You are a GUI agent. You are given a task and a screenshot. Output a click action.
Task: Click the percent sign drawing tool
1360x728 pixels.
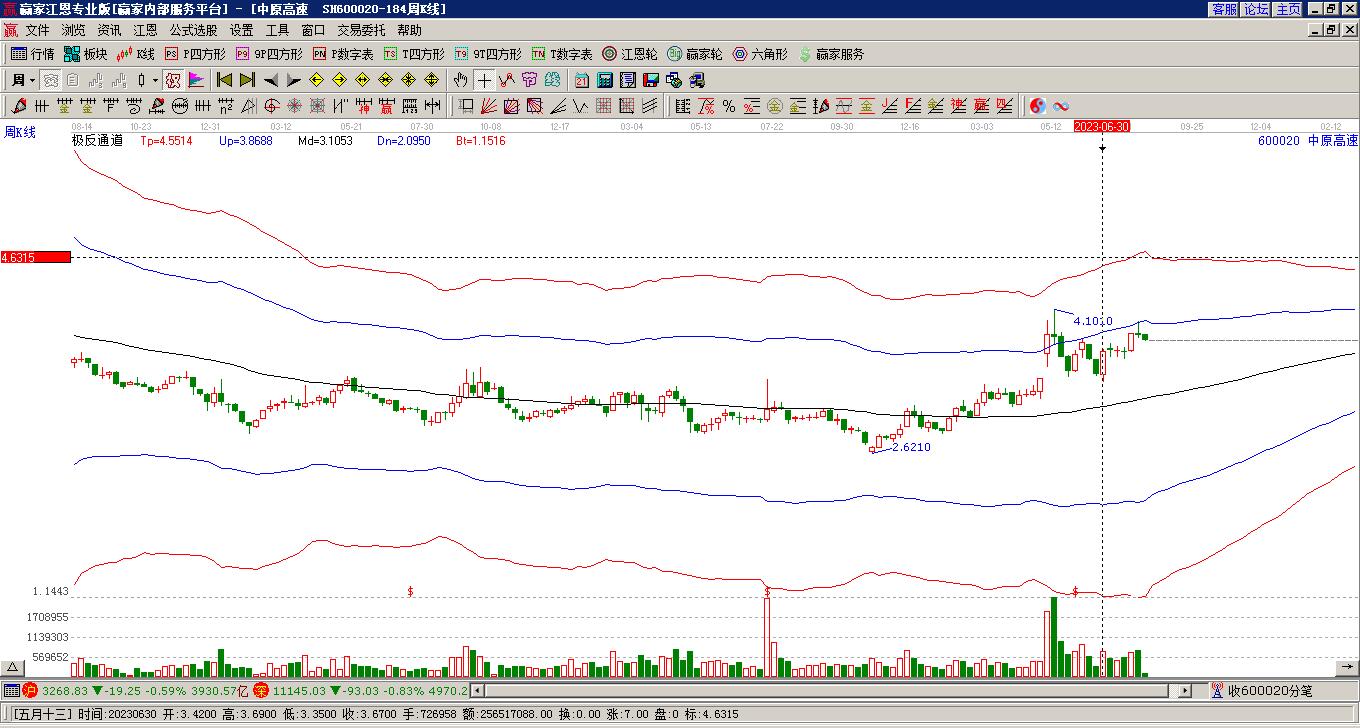[729, 106]
